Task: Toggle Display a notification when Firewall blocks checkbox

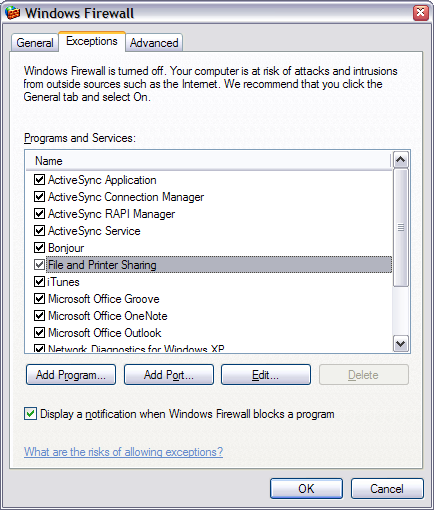Action: pyautogui.click(x=30, y=414)
